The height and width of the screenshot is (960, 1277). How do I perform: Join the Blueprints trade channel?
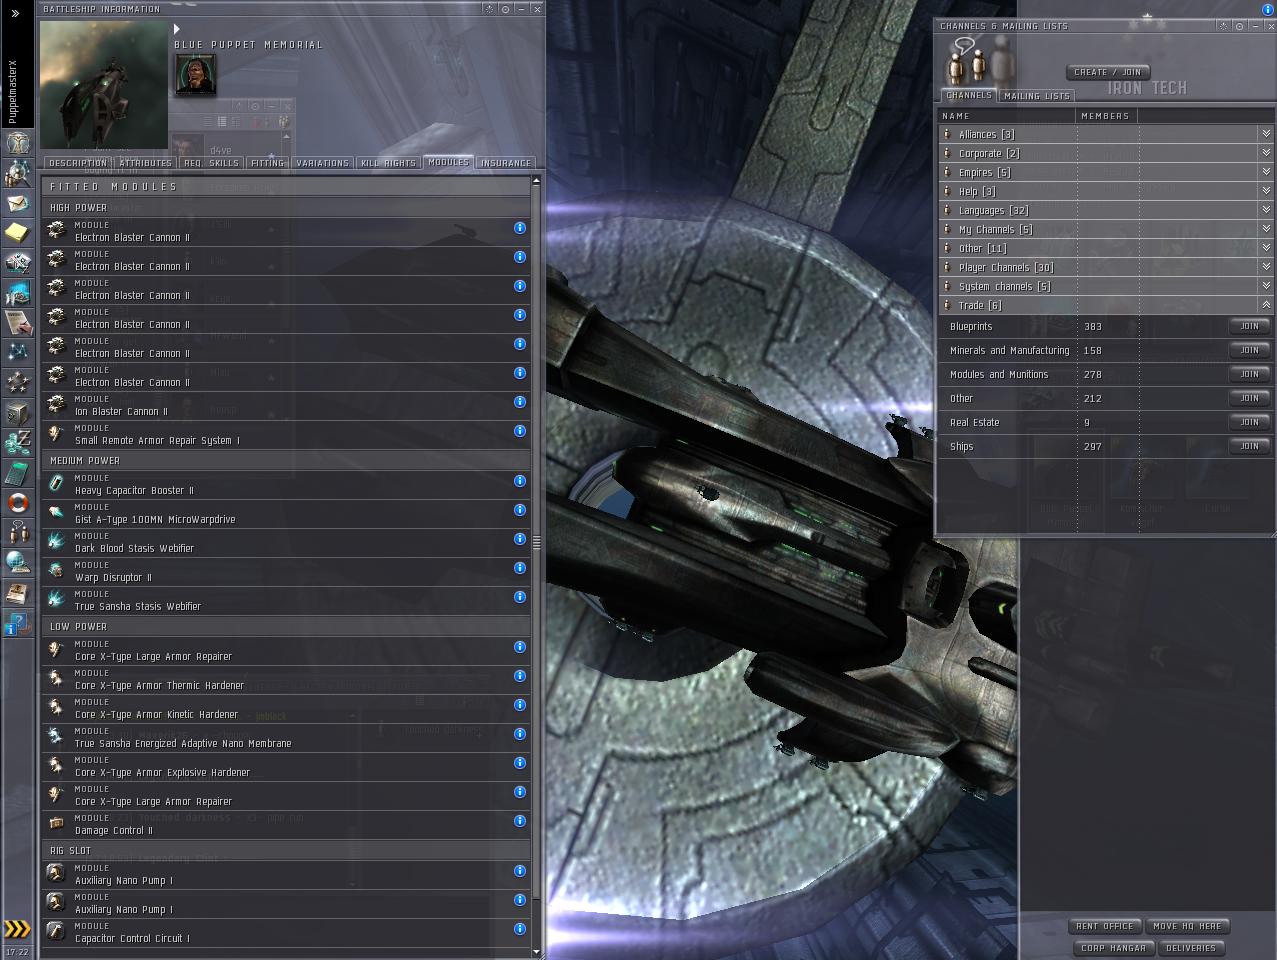click(1249, 326)
